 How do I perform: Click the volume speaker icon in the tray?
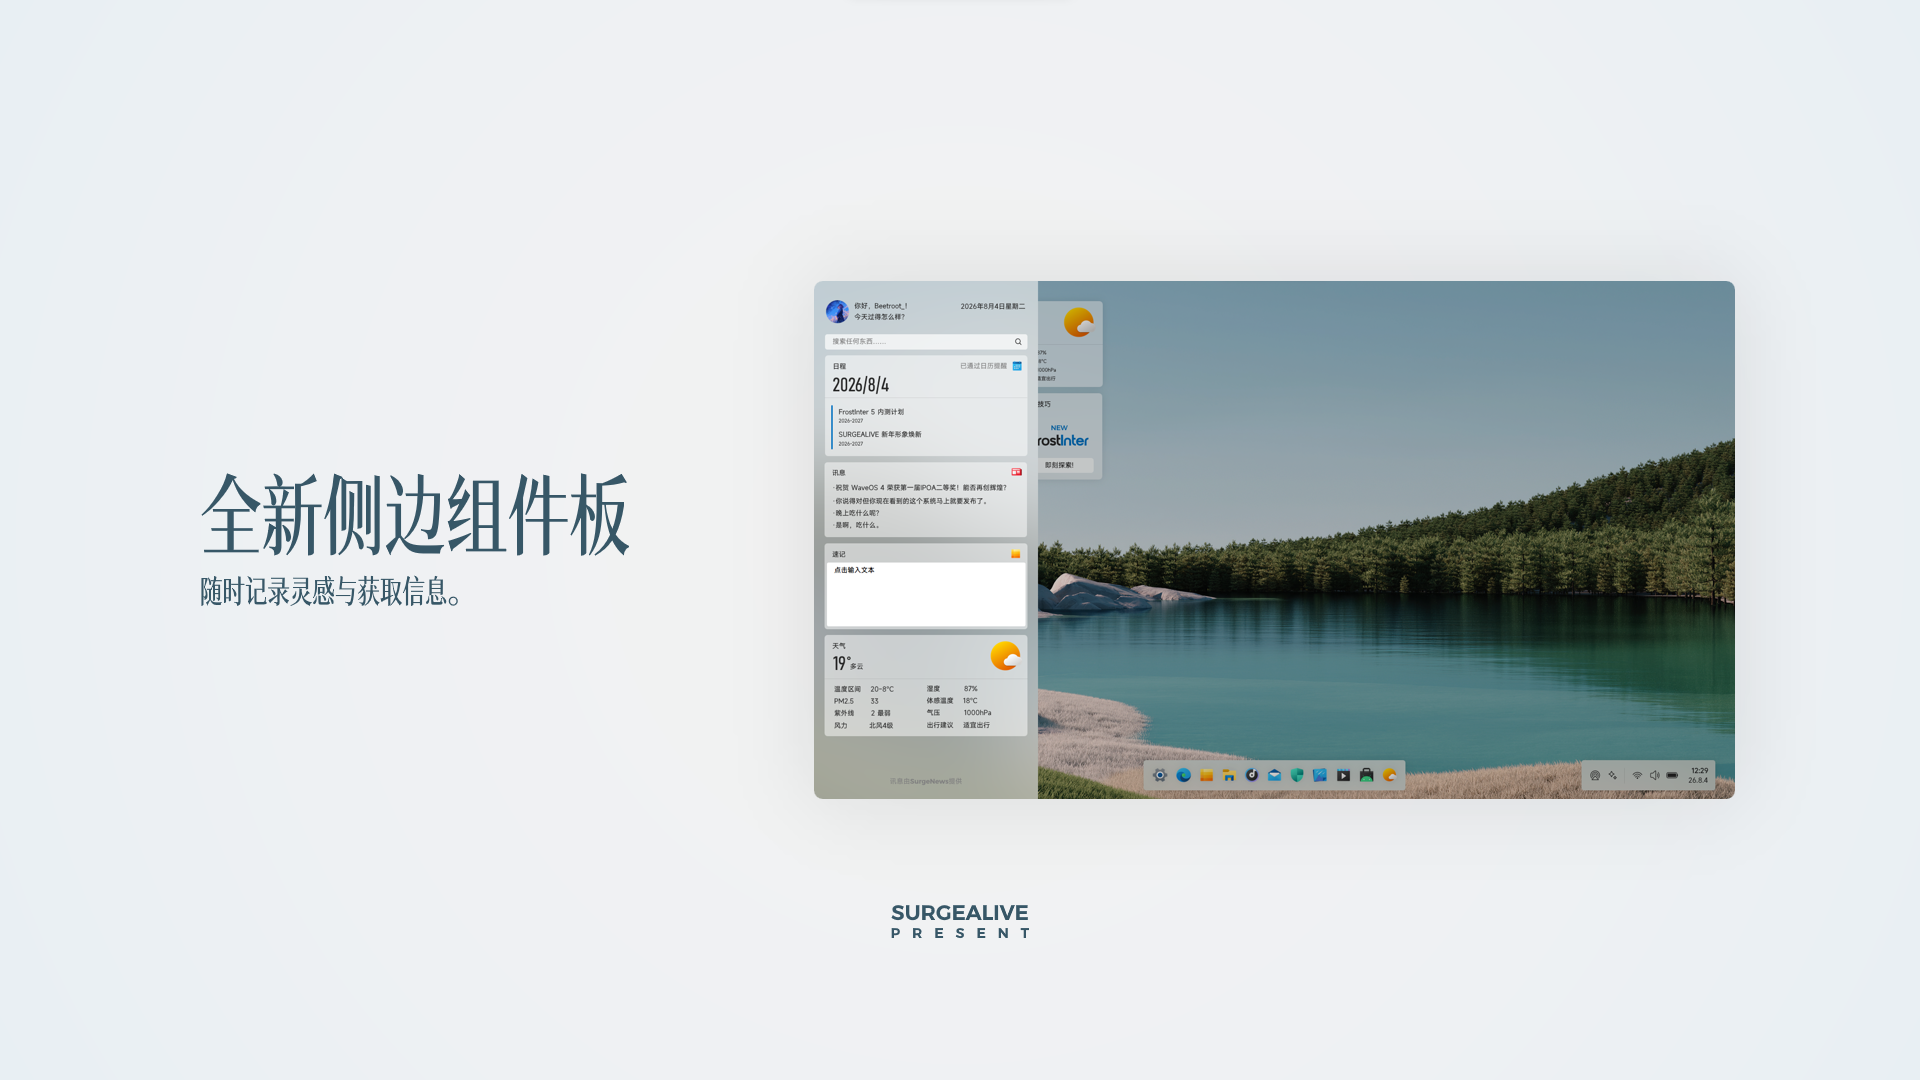[1654, 775]
